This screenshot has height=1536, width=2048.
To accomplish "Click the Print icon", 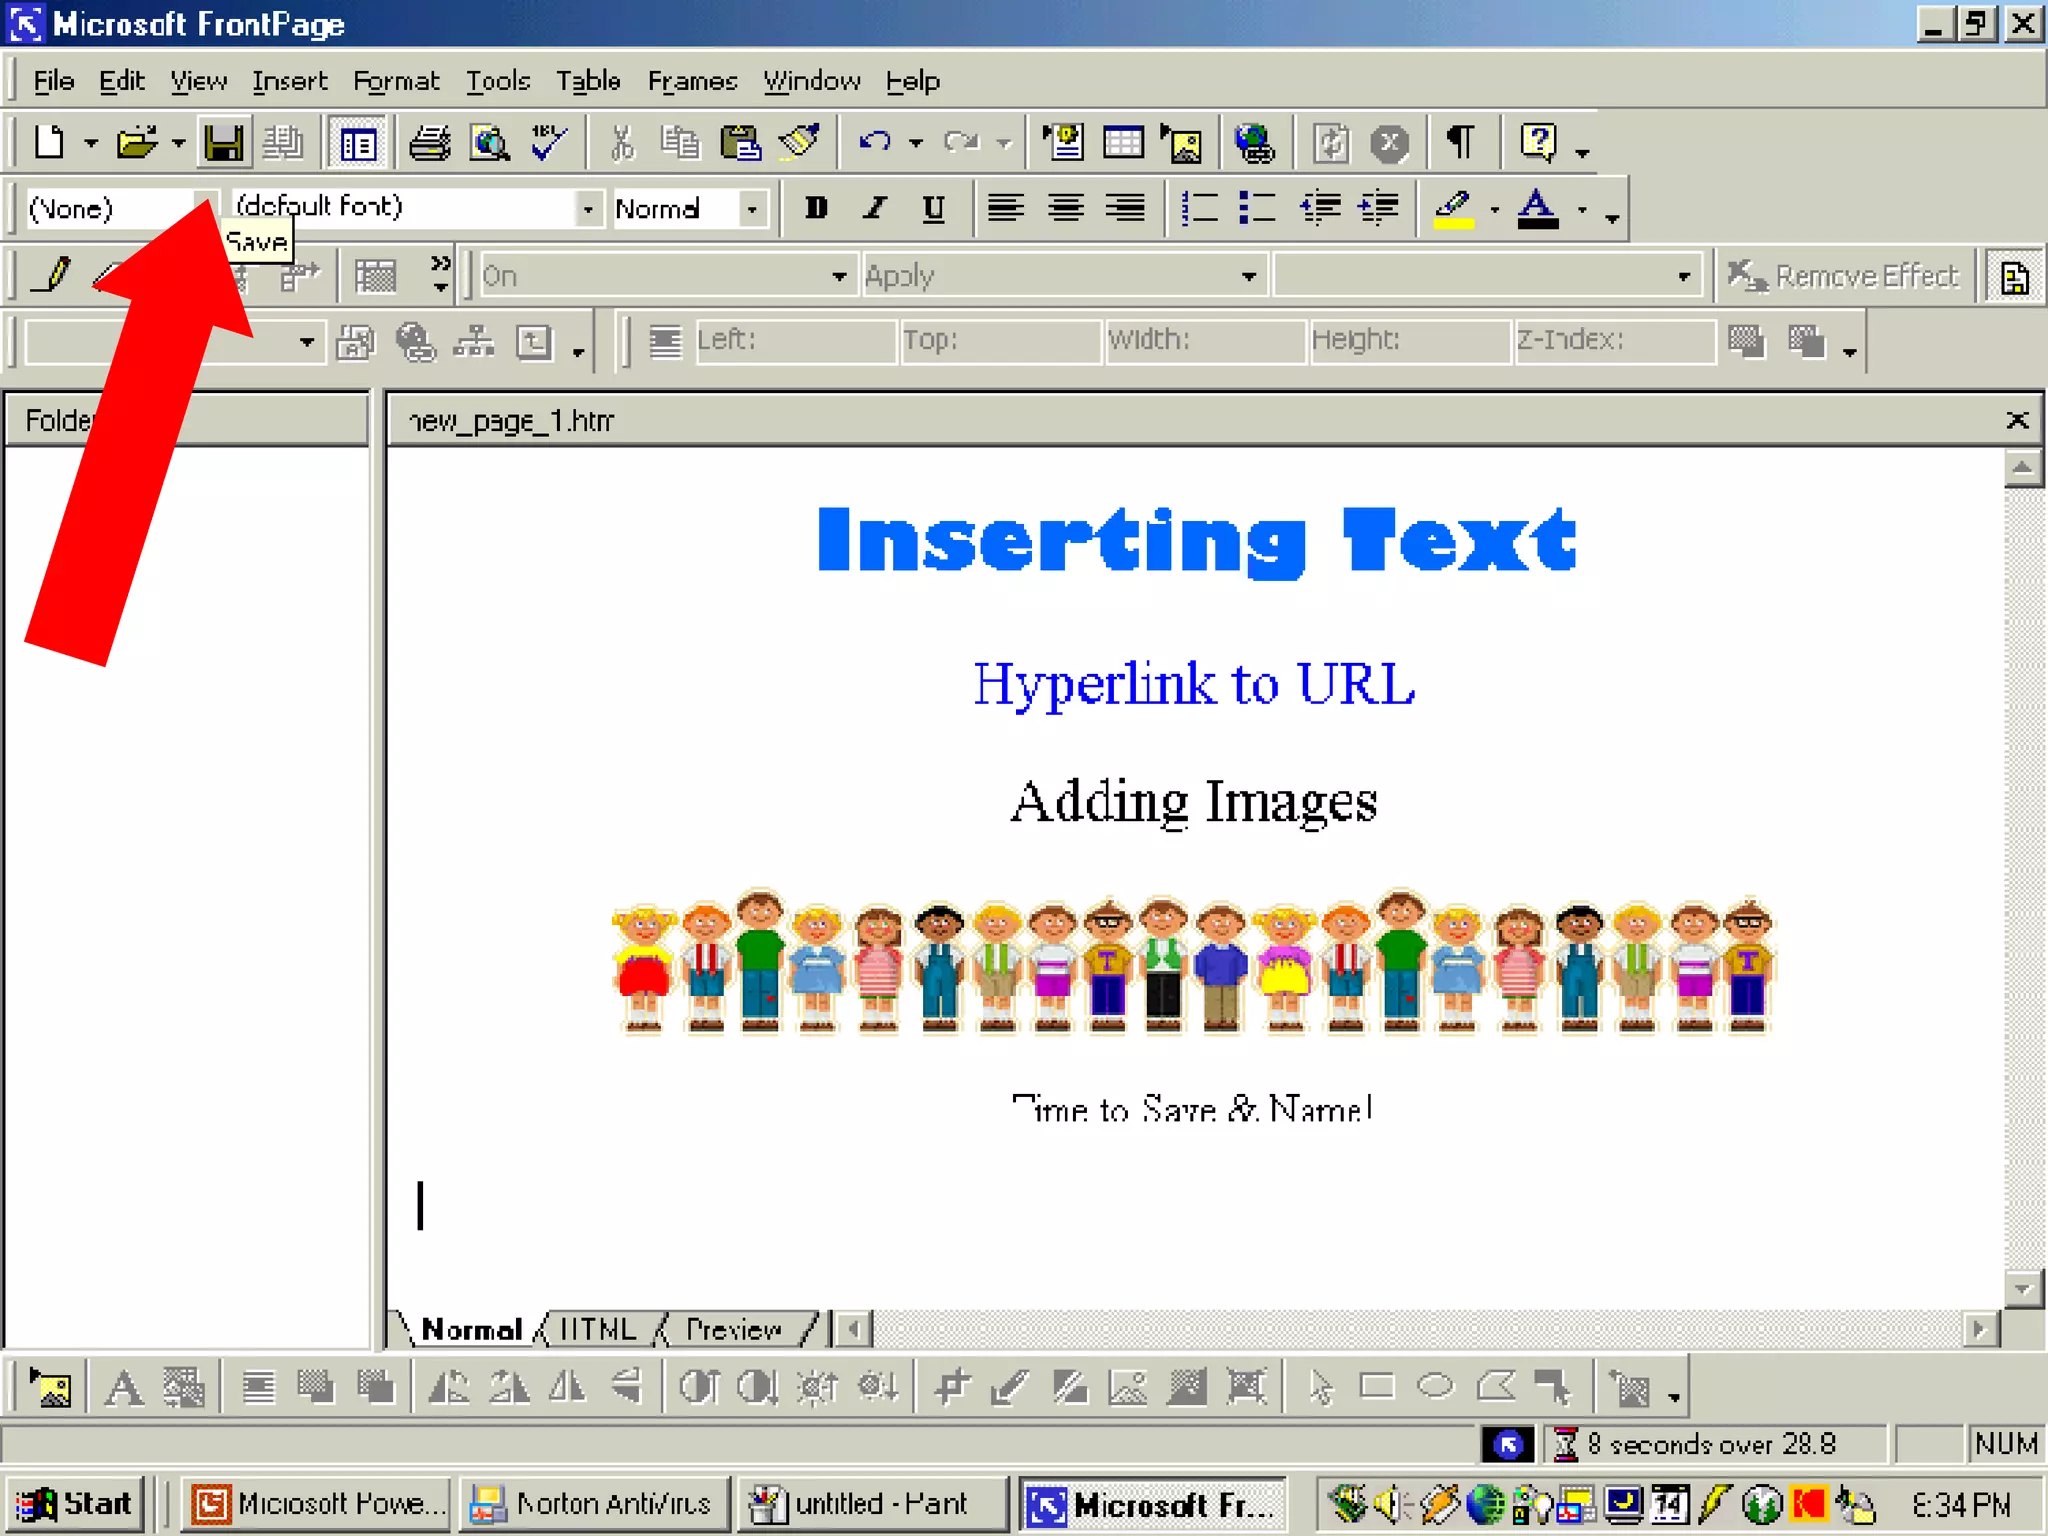I will pos(430,143).
